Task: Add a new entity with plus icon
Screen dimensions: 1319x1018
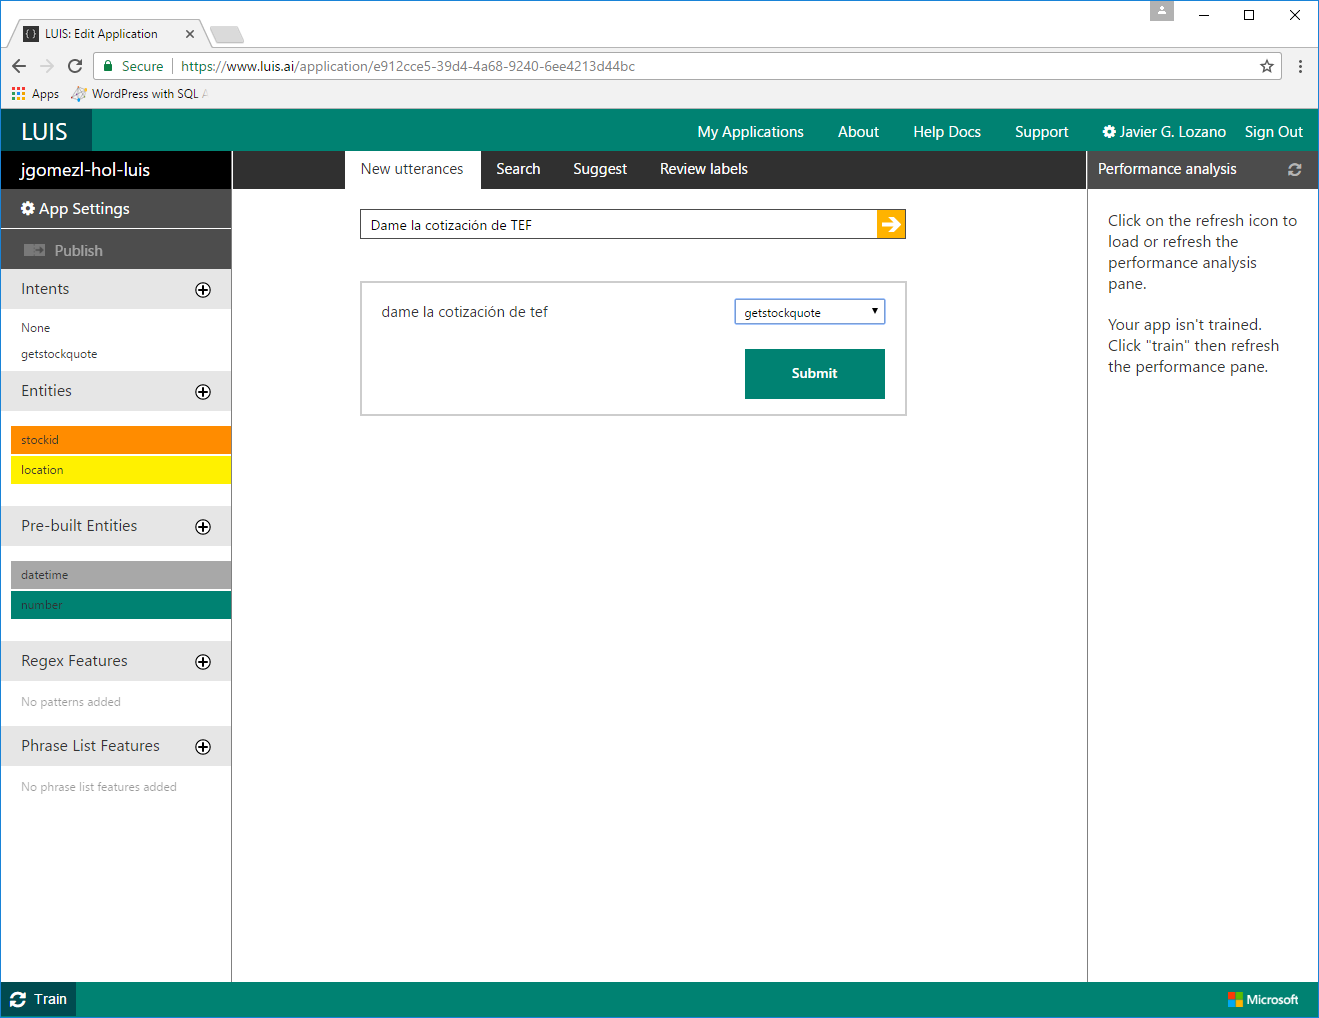Action: click(x=203, y=392)
